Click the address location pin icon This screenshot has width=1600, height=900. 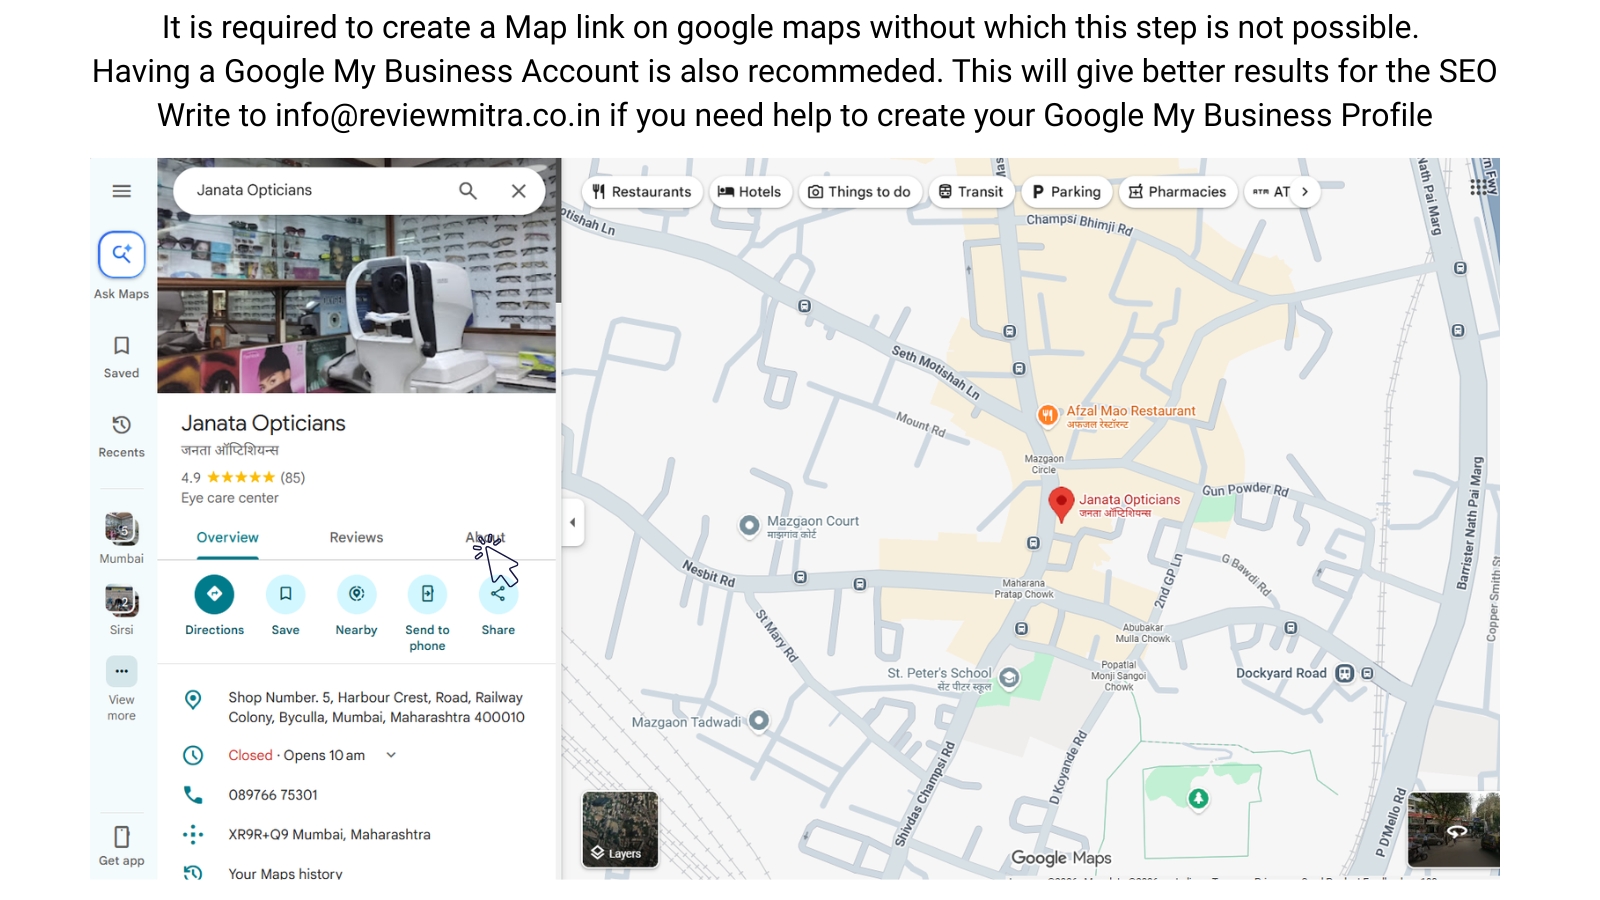point(193,700)
